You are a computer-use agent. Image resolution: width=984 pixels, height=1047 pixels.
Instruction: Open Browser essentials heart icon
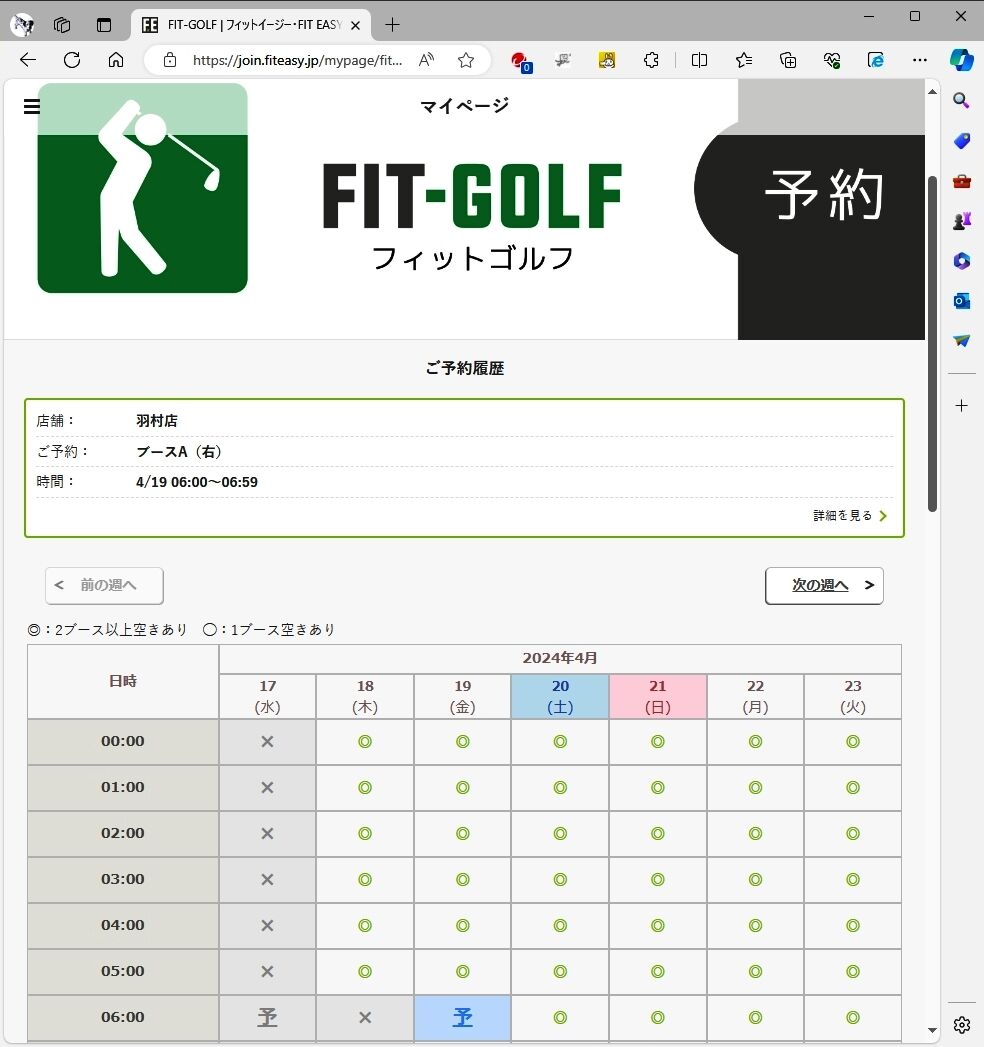[x=832, y=60]
